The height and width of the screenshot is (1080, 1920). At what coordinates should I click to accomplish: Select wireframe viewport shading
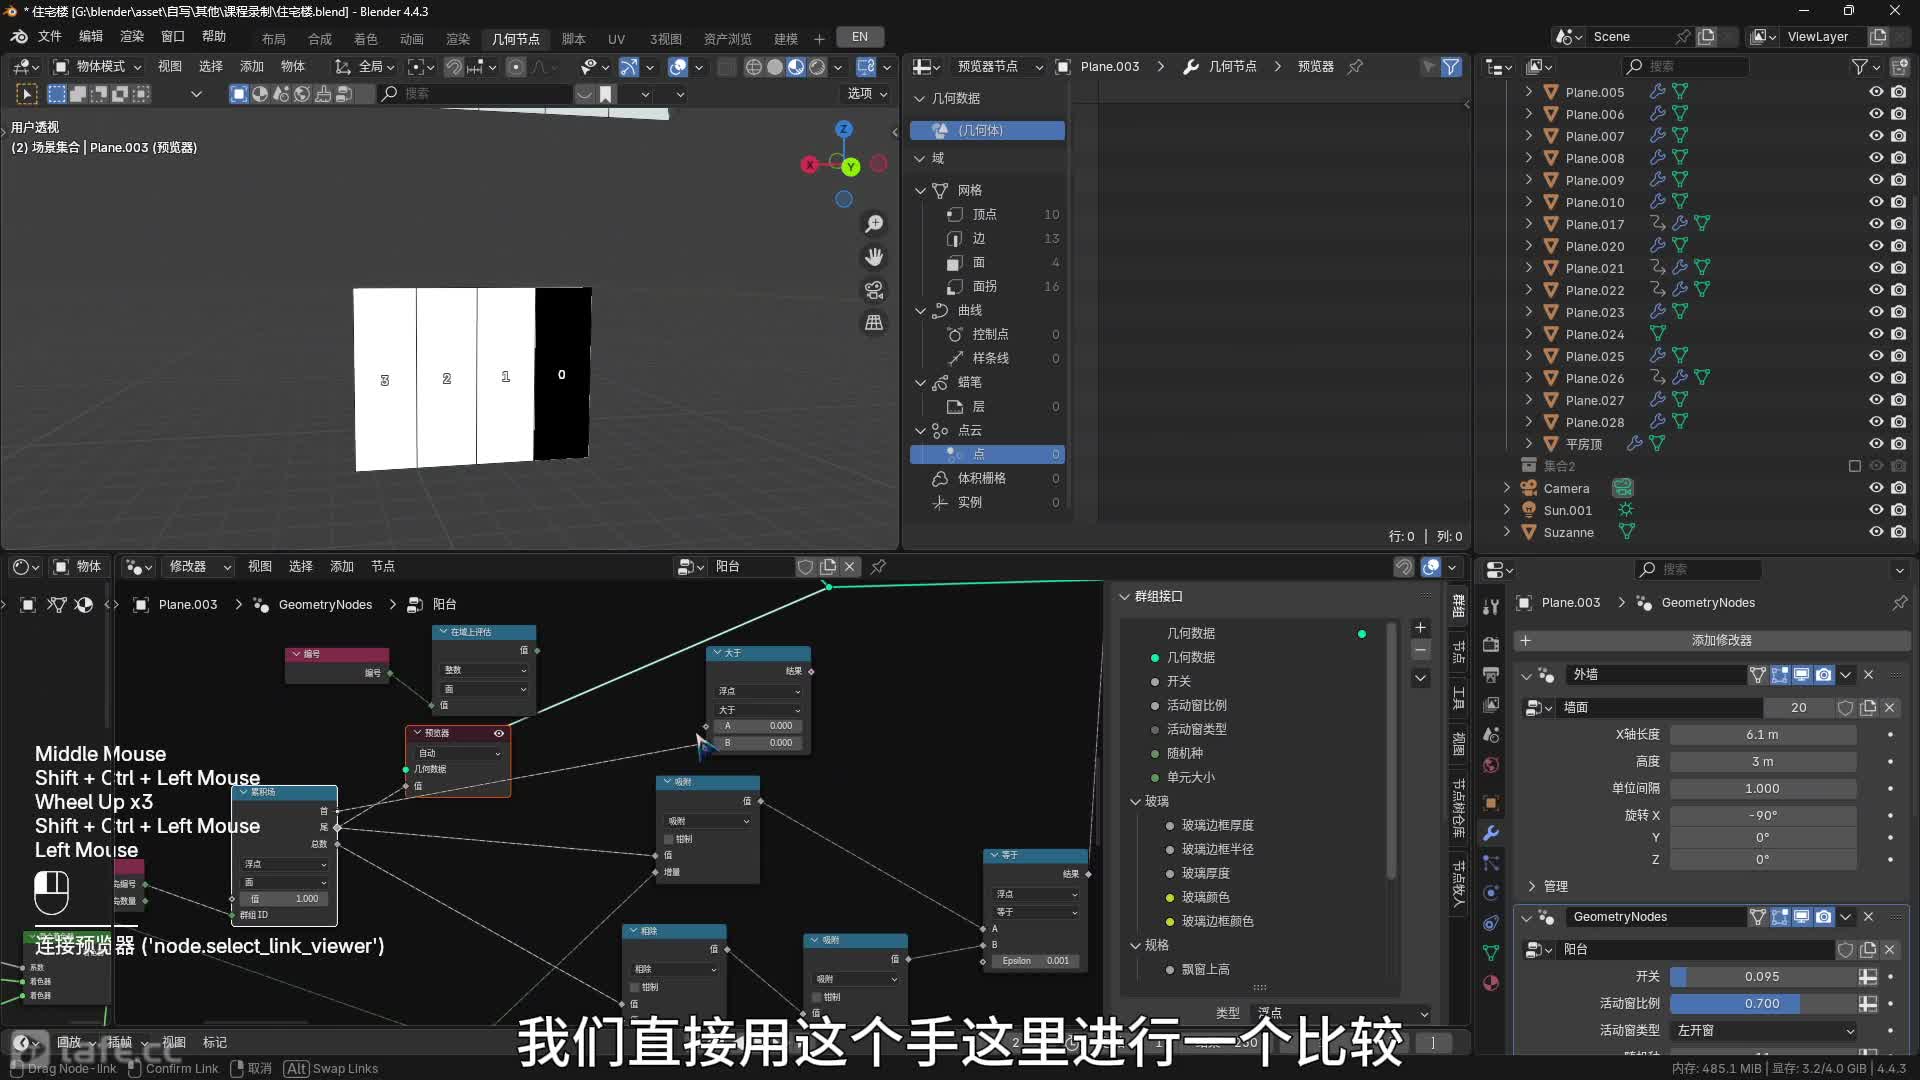coord(754,67)
